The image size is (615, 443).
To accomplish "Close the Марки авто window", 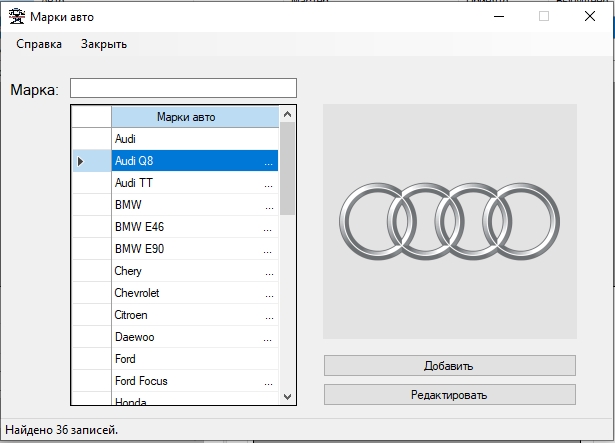I will 590,16.
